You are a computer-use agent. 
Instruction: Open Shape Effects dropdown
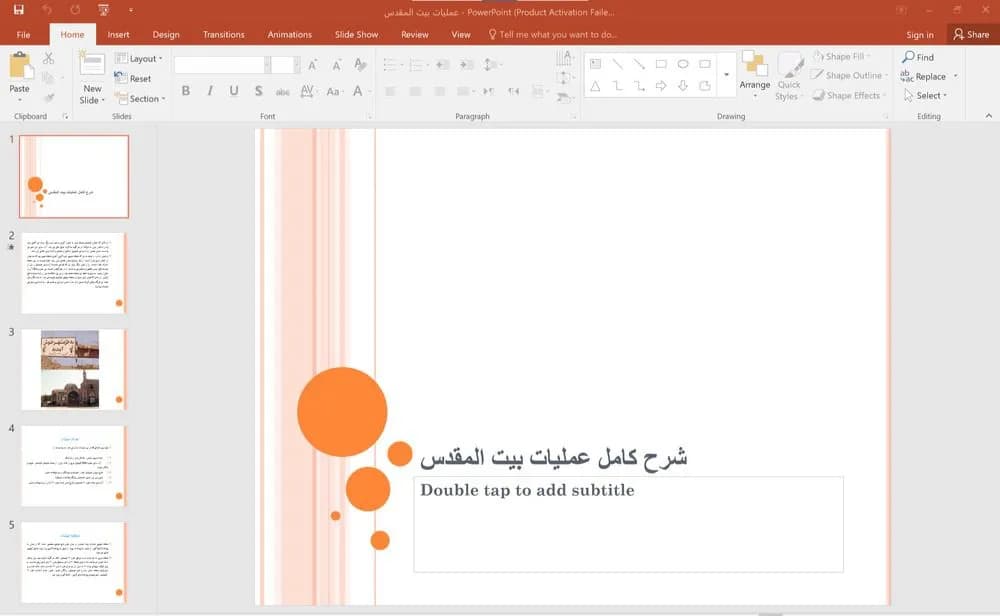pos(849,96)
